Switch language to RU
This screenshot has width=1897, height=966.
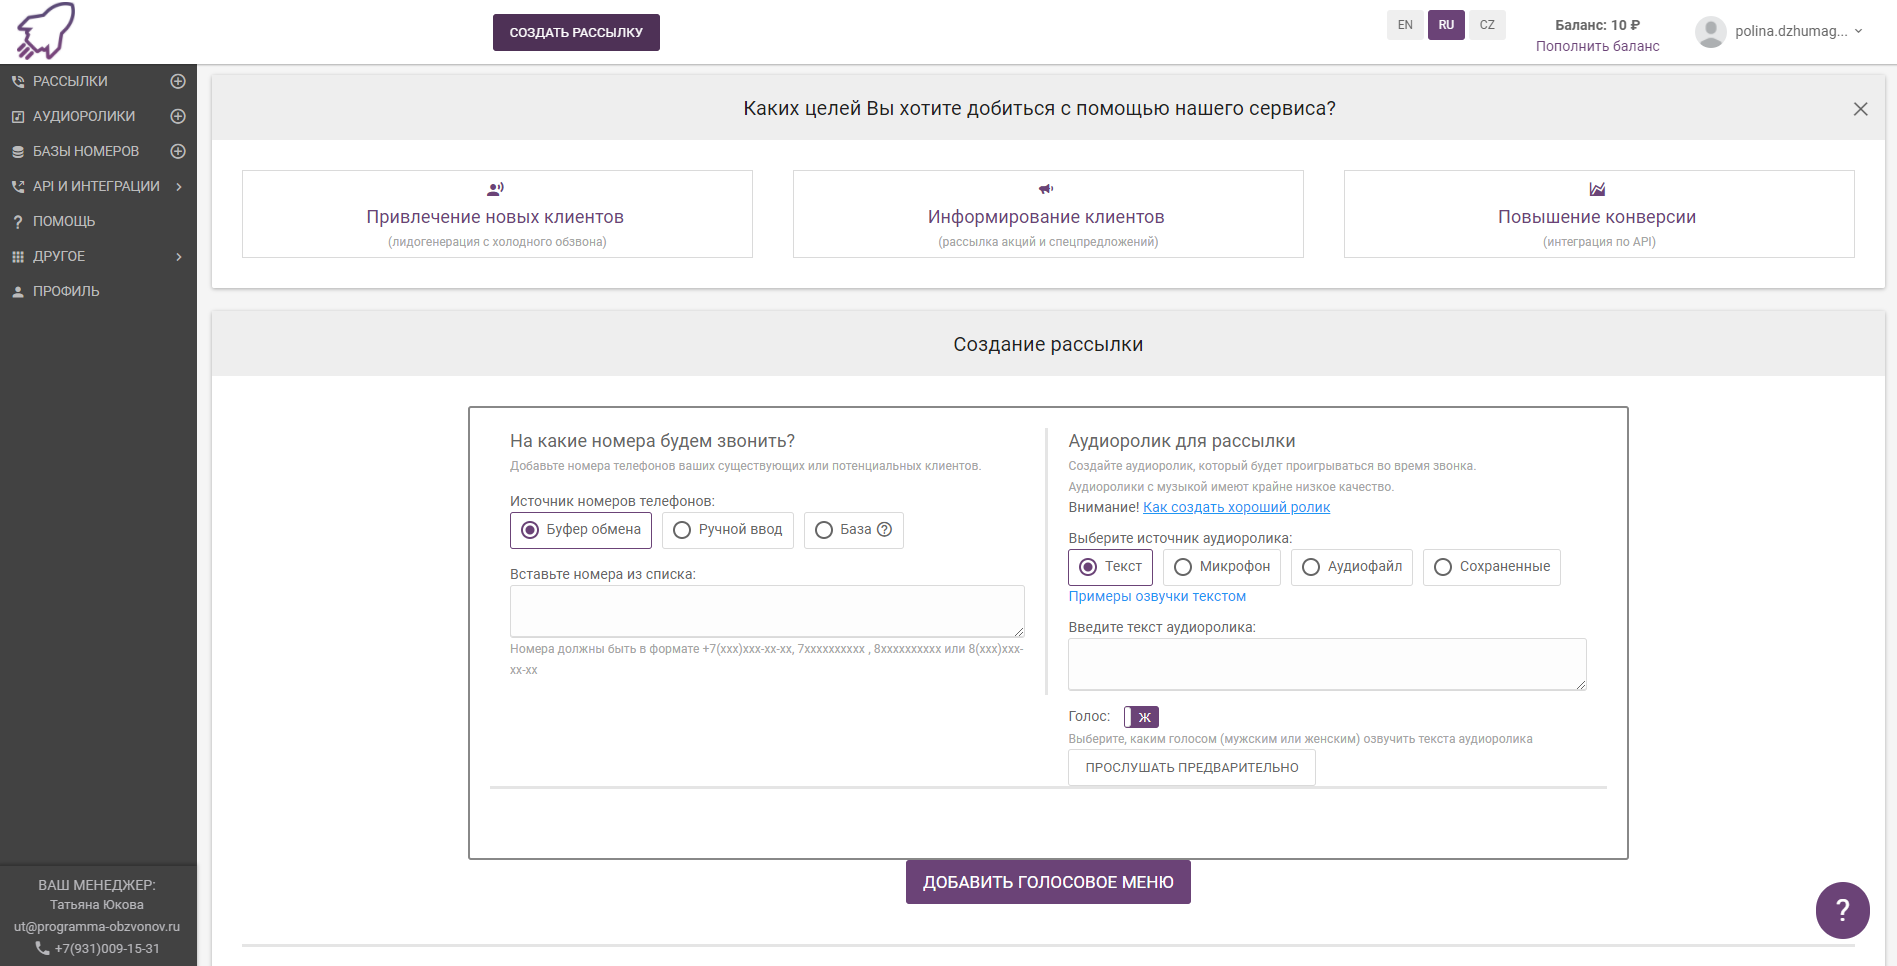tap(1446, 25)
